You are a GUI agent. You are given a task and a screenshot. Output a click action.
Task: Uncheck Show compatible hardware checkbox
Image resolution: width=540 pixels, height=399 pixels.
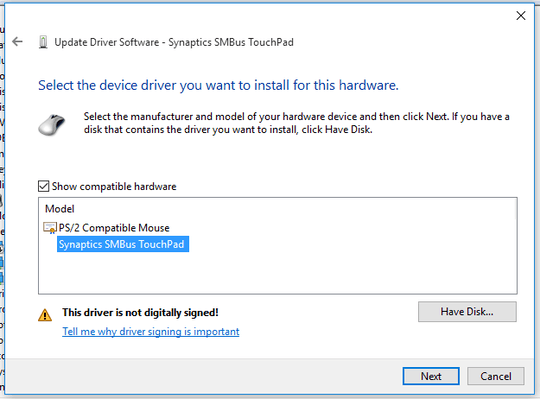(43, 186)
